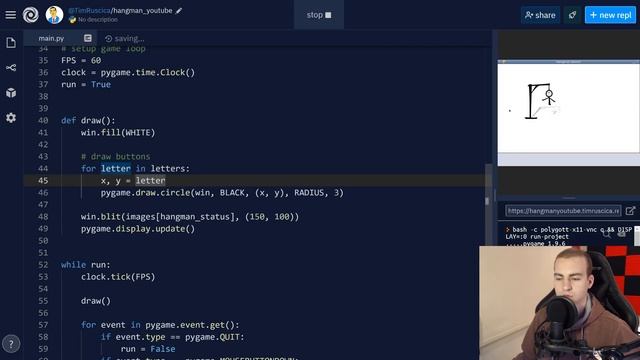Click the @TimRuscica username link
The image size is (640, 360).
[x=89, y=11]
